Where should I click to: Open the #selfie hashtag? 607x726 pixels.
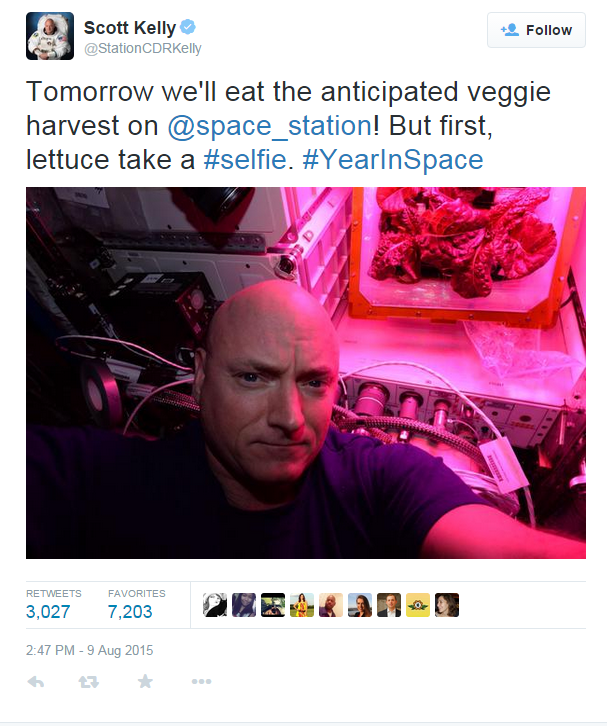[245, 160]
